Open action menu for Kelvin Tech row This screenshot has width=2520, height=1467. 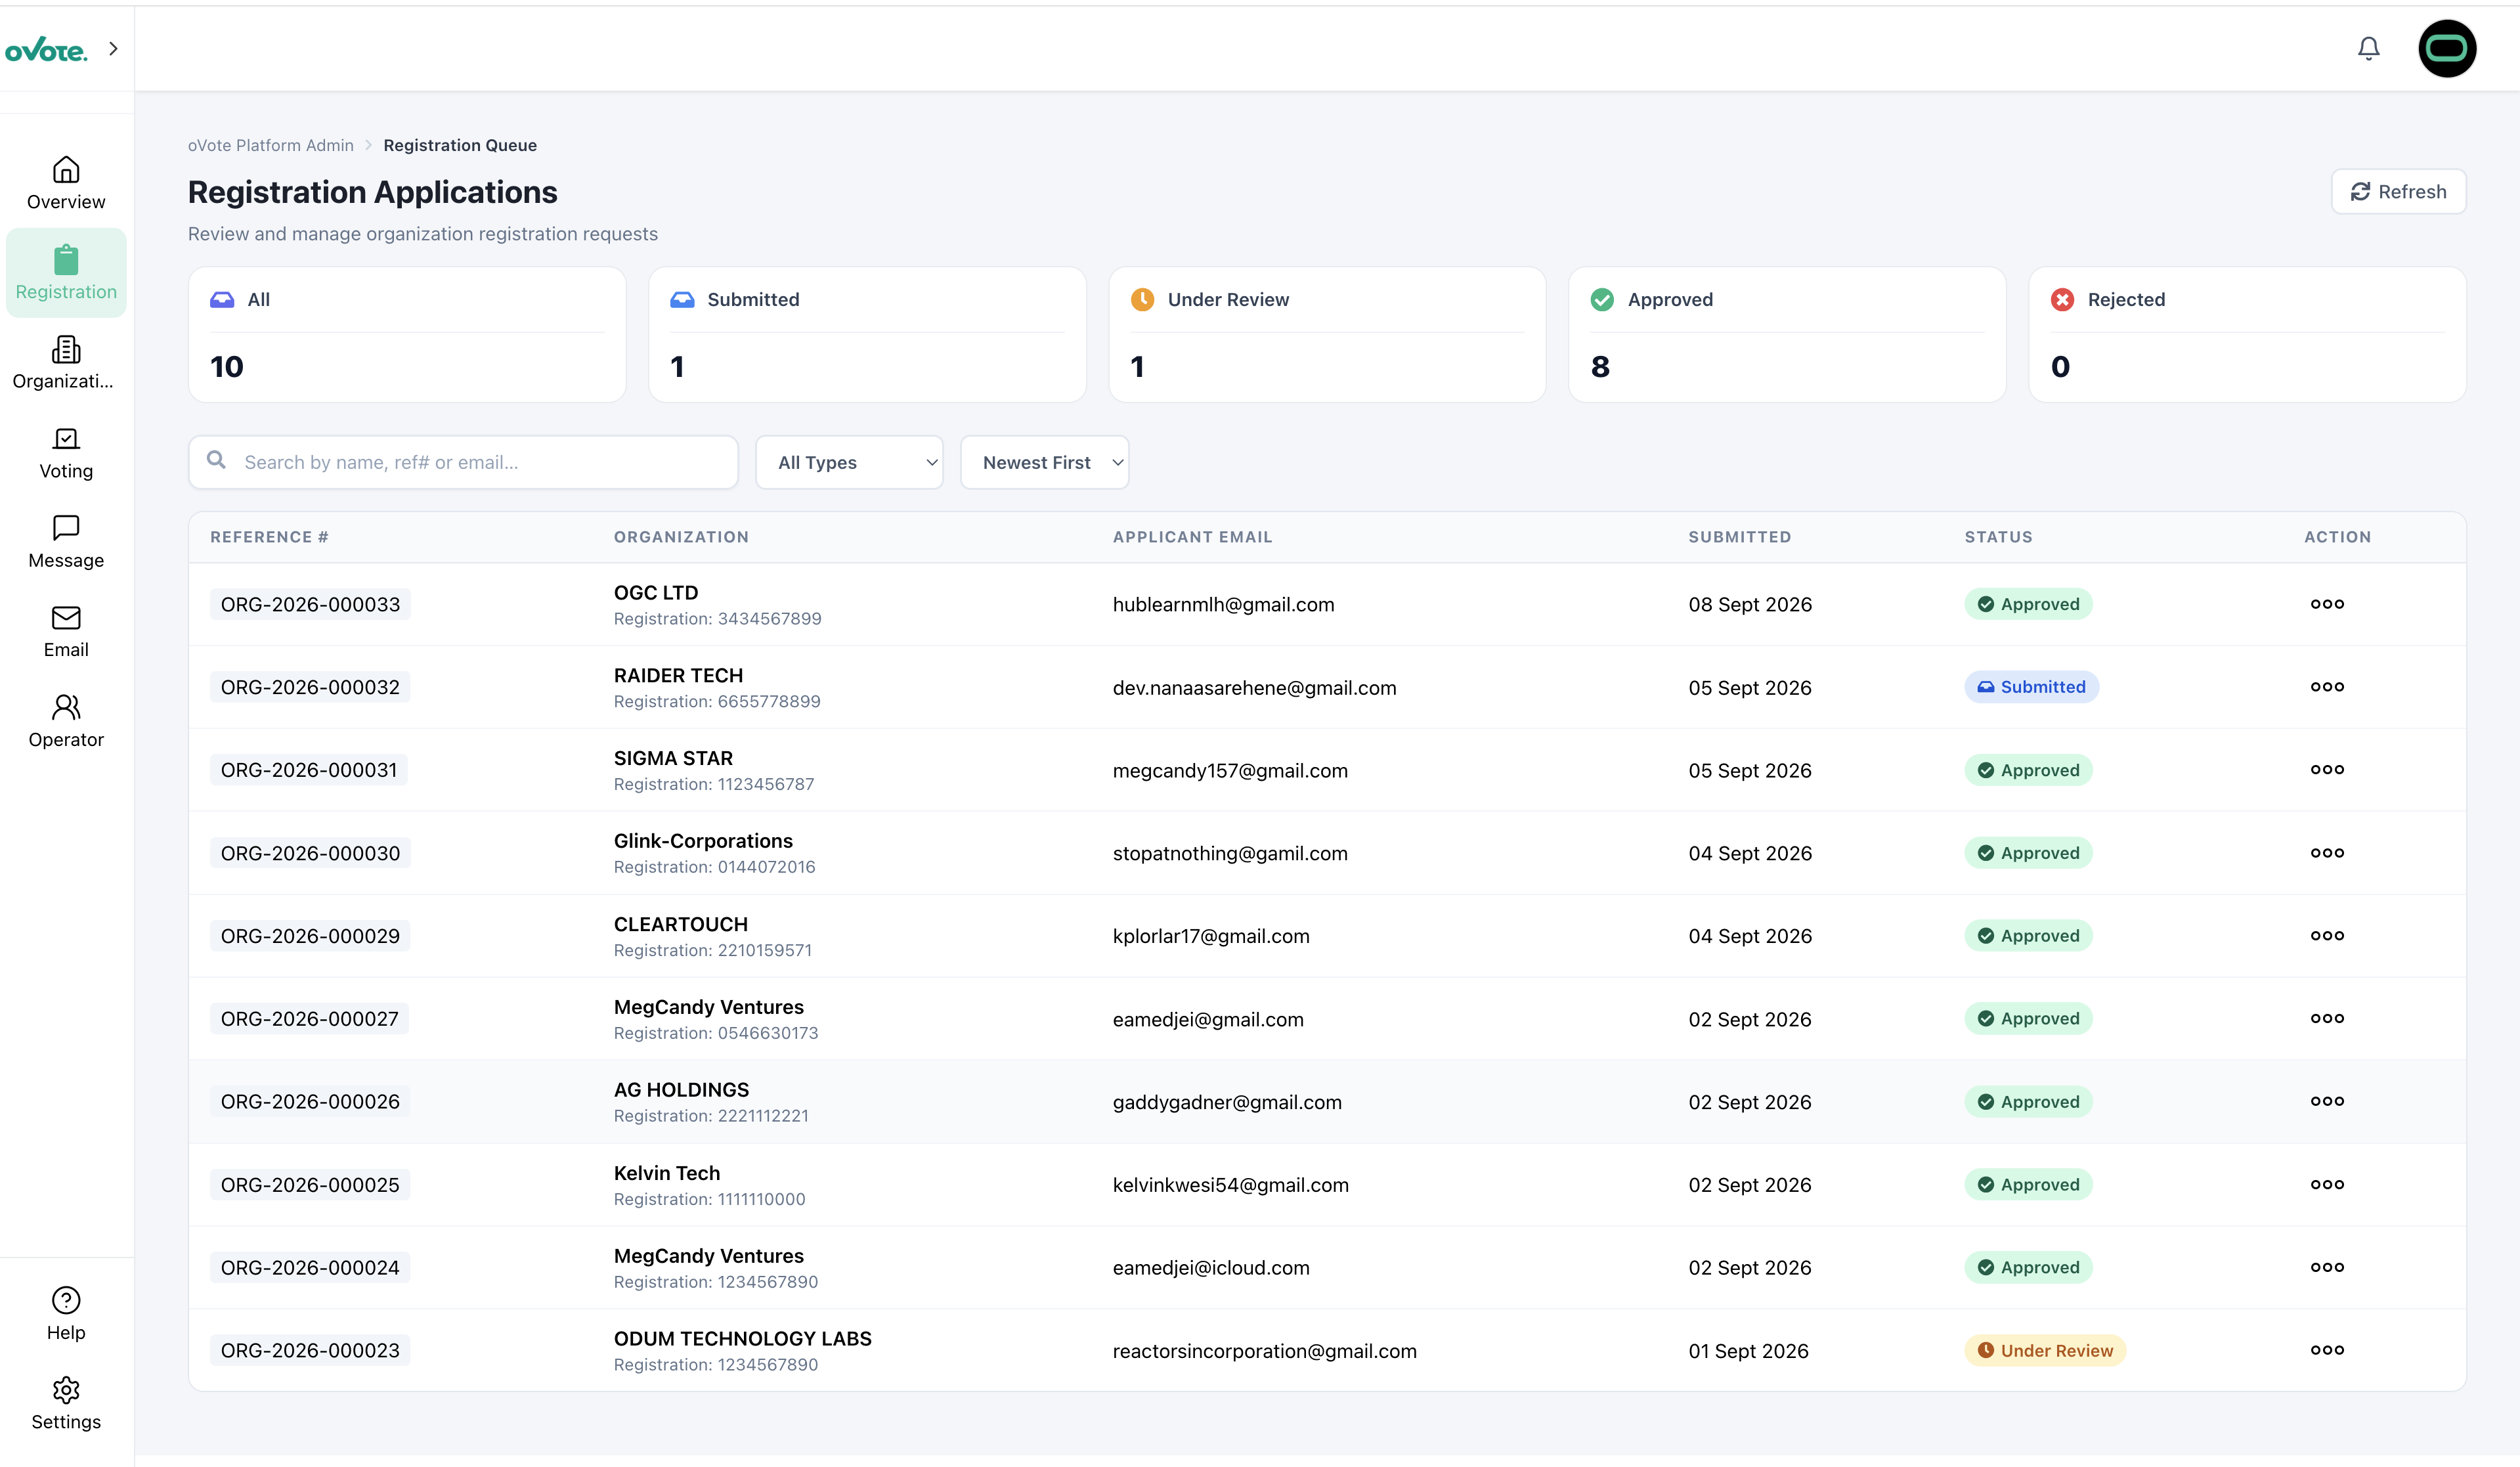[x=2327, y=1184]
